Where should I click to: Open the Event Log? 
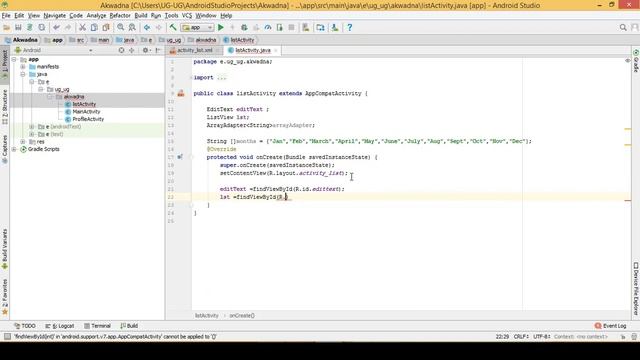611,326
